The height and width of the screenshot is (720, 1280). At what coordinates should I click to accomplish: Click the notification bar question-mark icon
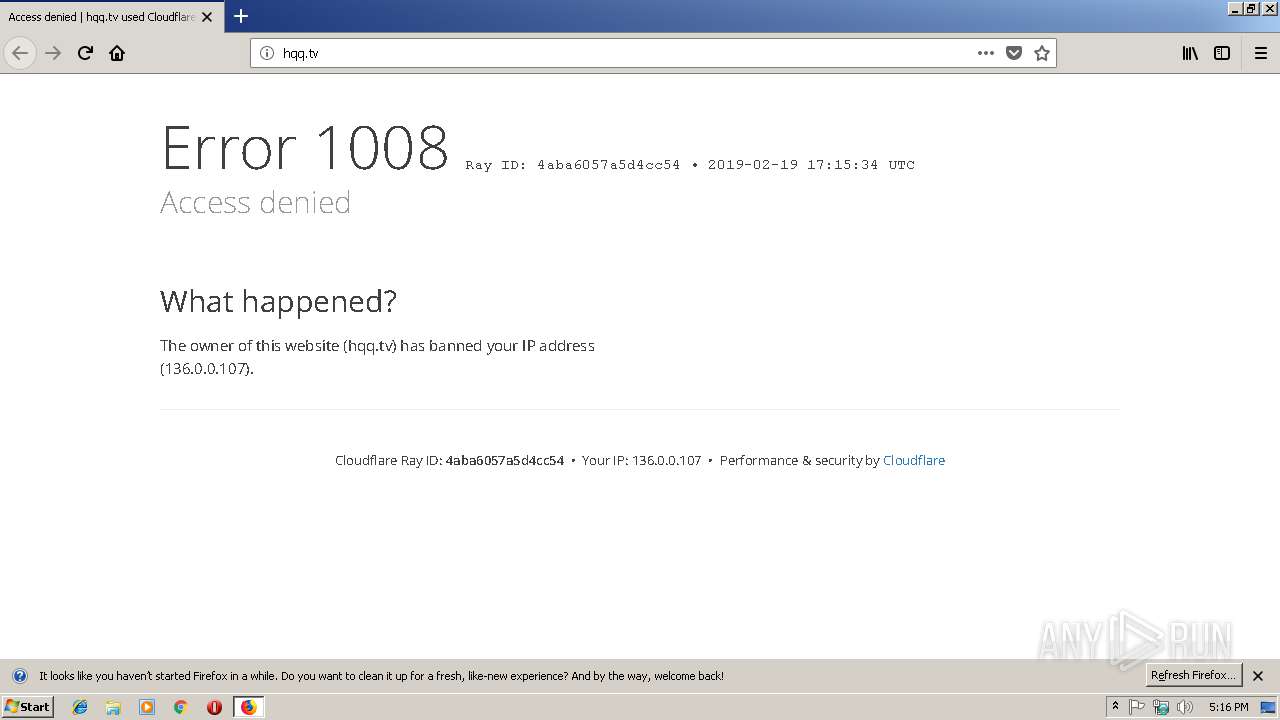(19, 676)
